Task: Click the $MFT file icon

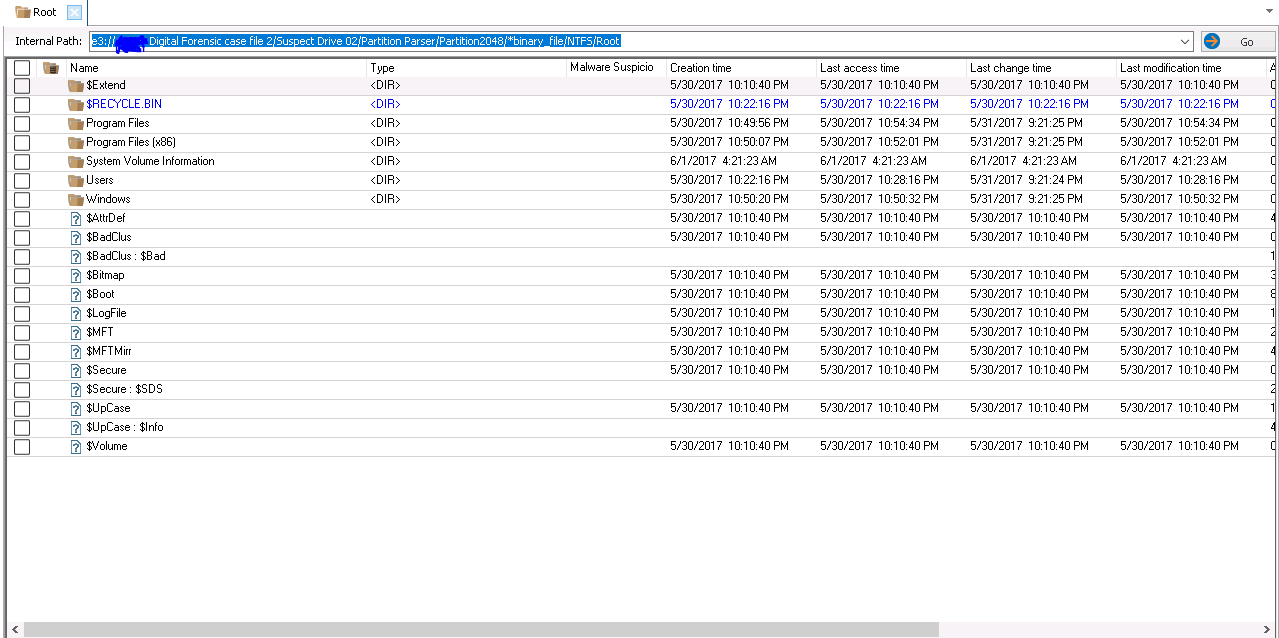Action: (x=76, y=333)
